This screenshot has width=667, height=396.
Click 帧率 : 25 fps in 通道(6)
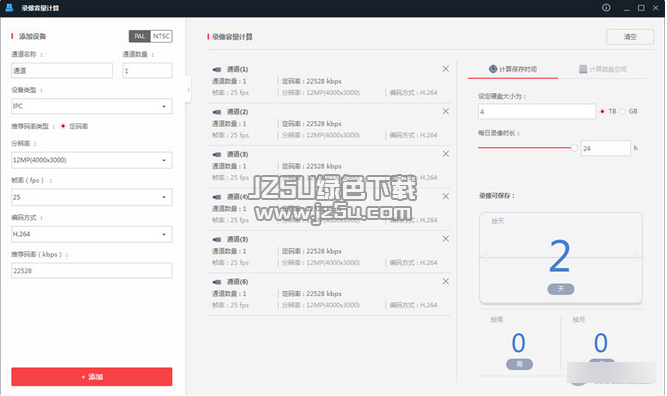click(x=231, y=305)
